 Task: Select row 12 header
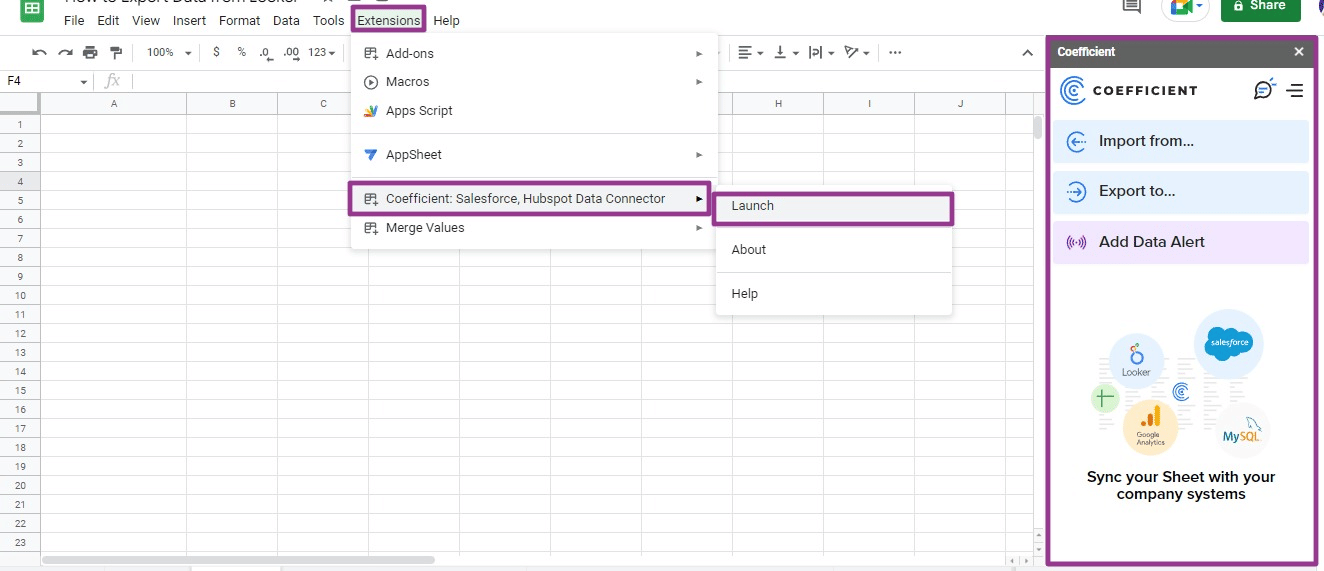point(20,333)
